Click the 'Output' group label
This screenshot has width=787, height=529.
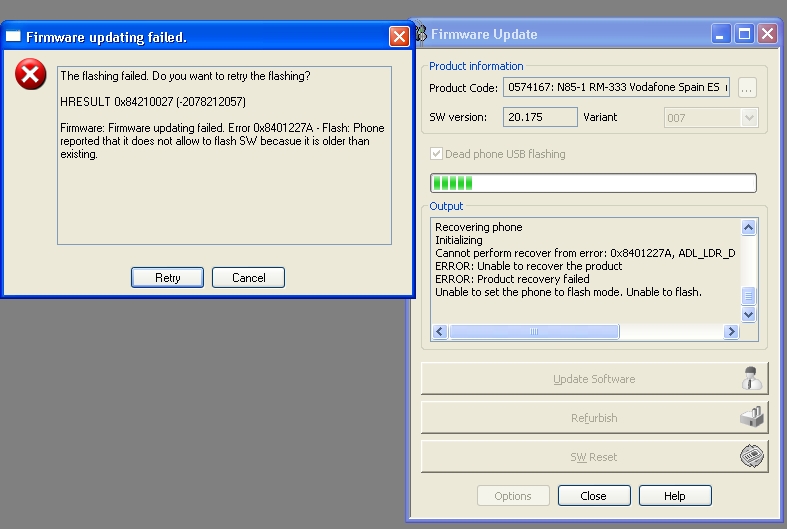click(446, 206)
